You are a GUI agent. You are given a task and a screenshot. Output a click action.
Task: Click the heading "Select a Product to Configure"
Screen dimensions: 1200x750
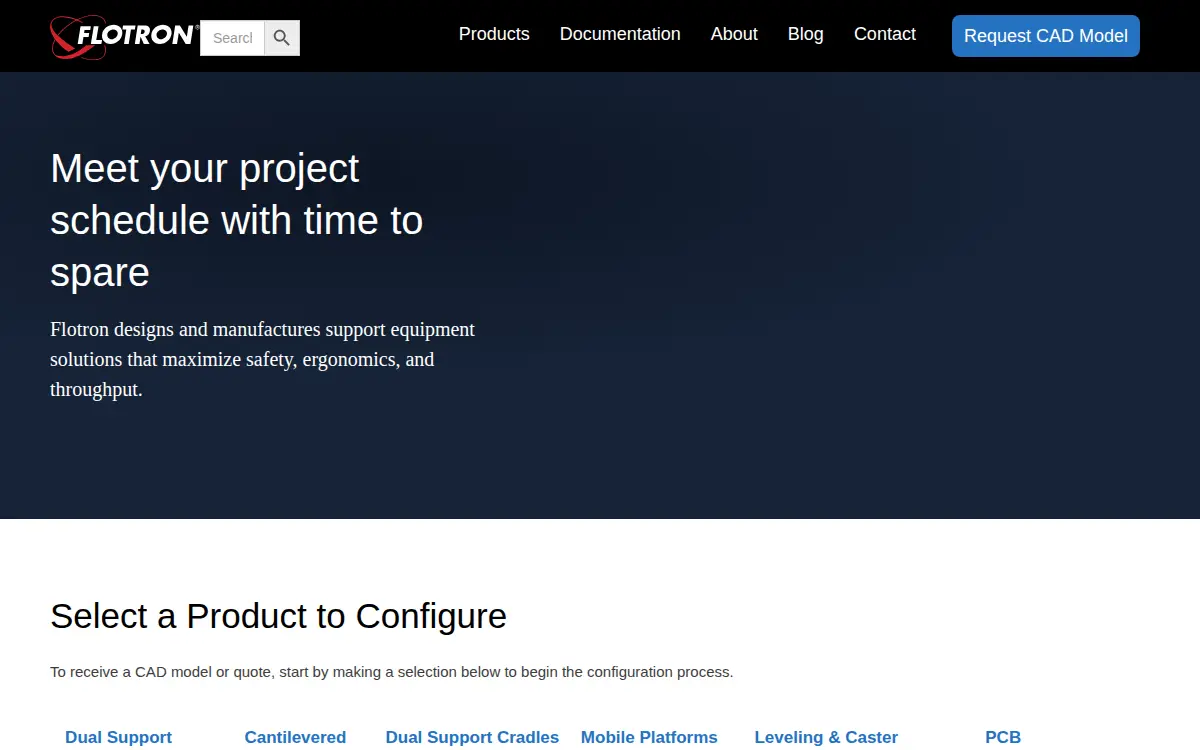(278, 616)
